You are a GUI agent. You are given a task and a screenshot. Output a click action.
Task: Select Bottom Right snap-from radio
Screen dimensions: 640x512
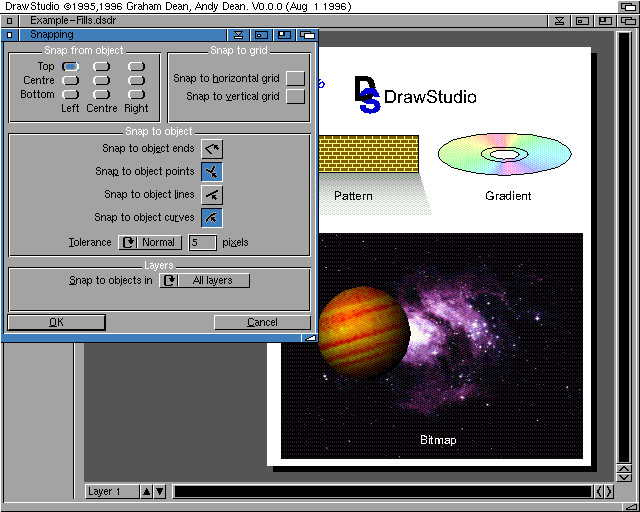[x=136, y=94]
